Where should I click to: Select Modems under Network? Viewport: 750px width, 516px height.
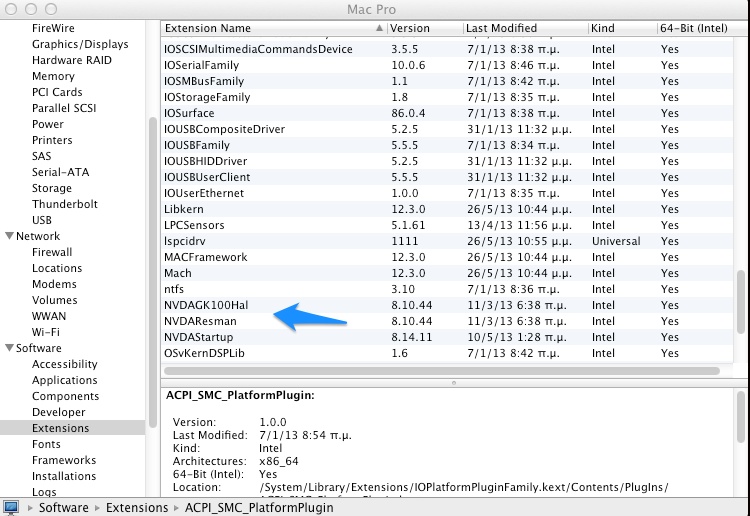point(54,284)
